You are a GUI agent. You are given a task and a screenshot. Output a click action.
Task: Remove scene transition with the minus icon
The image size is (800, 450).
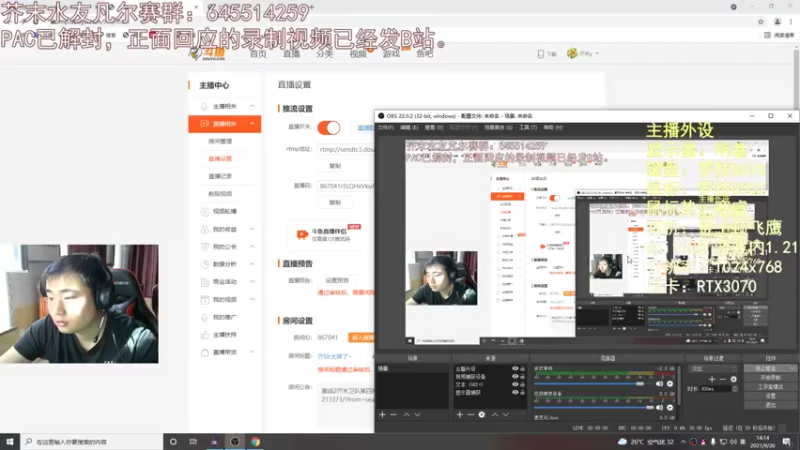click(723, 379)
